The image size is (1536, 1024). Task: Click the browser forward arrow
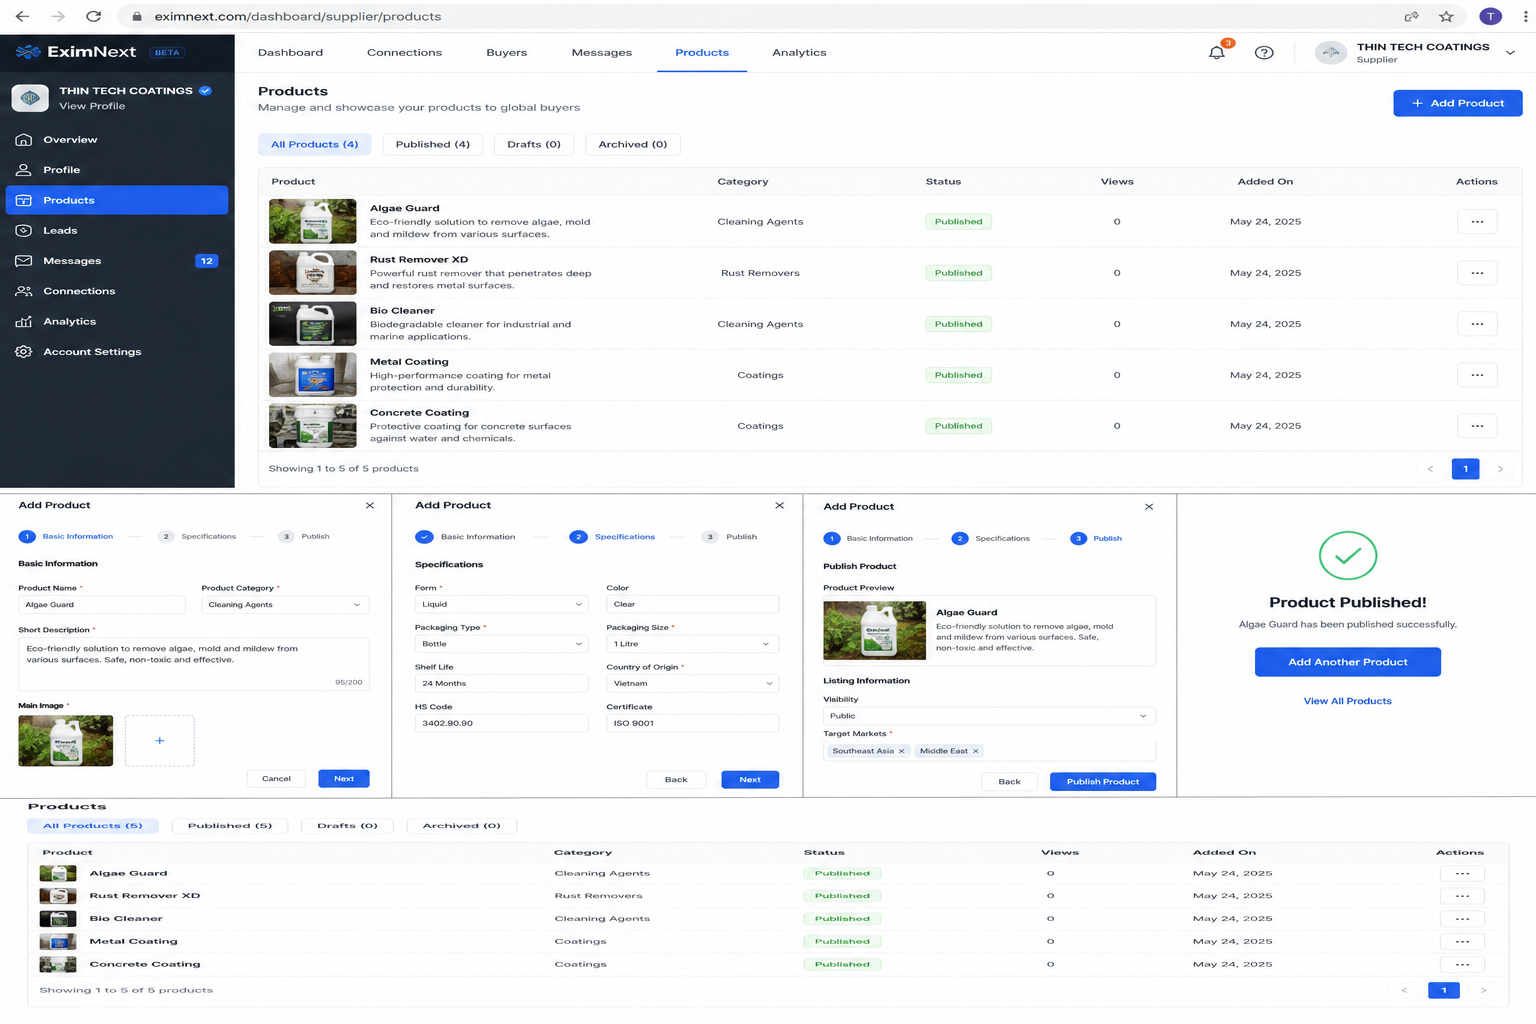[x=58, y=16]
